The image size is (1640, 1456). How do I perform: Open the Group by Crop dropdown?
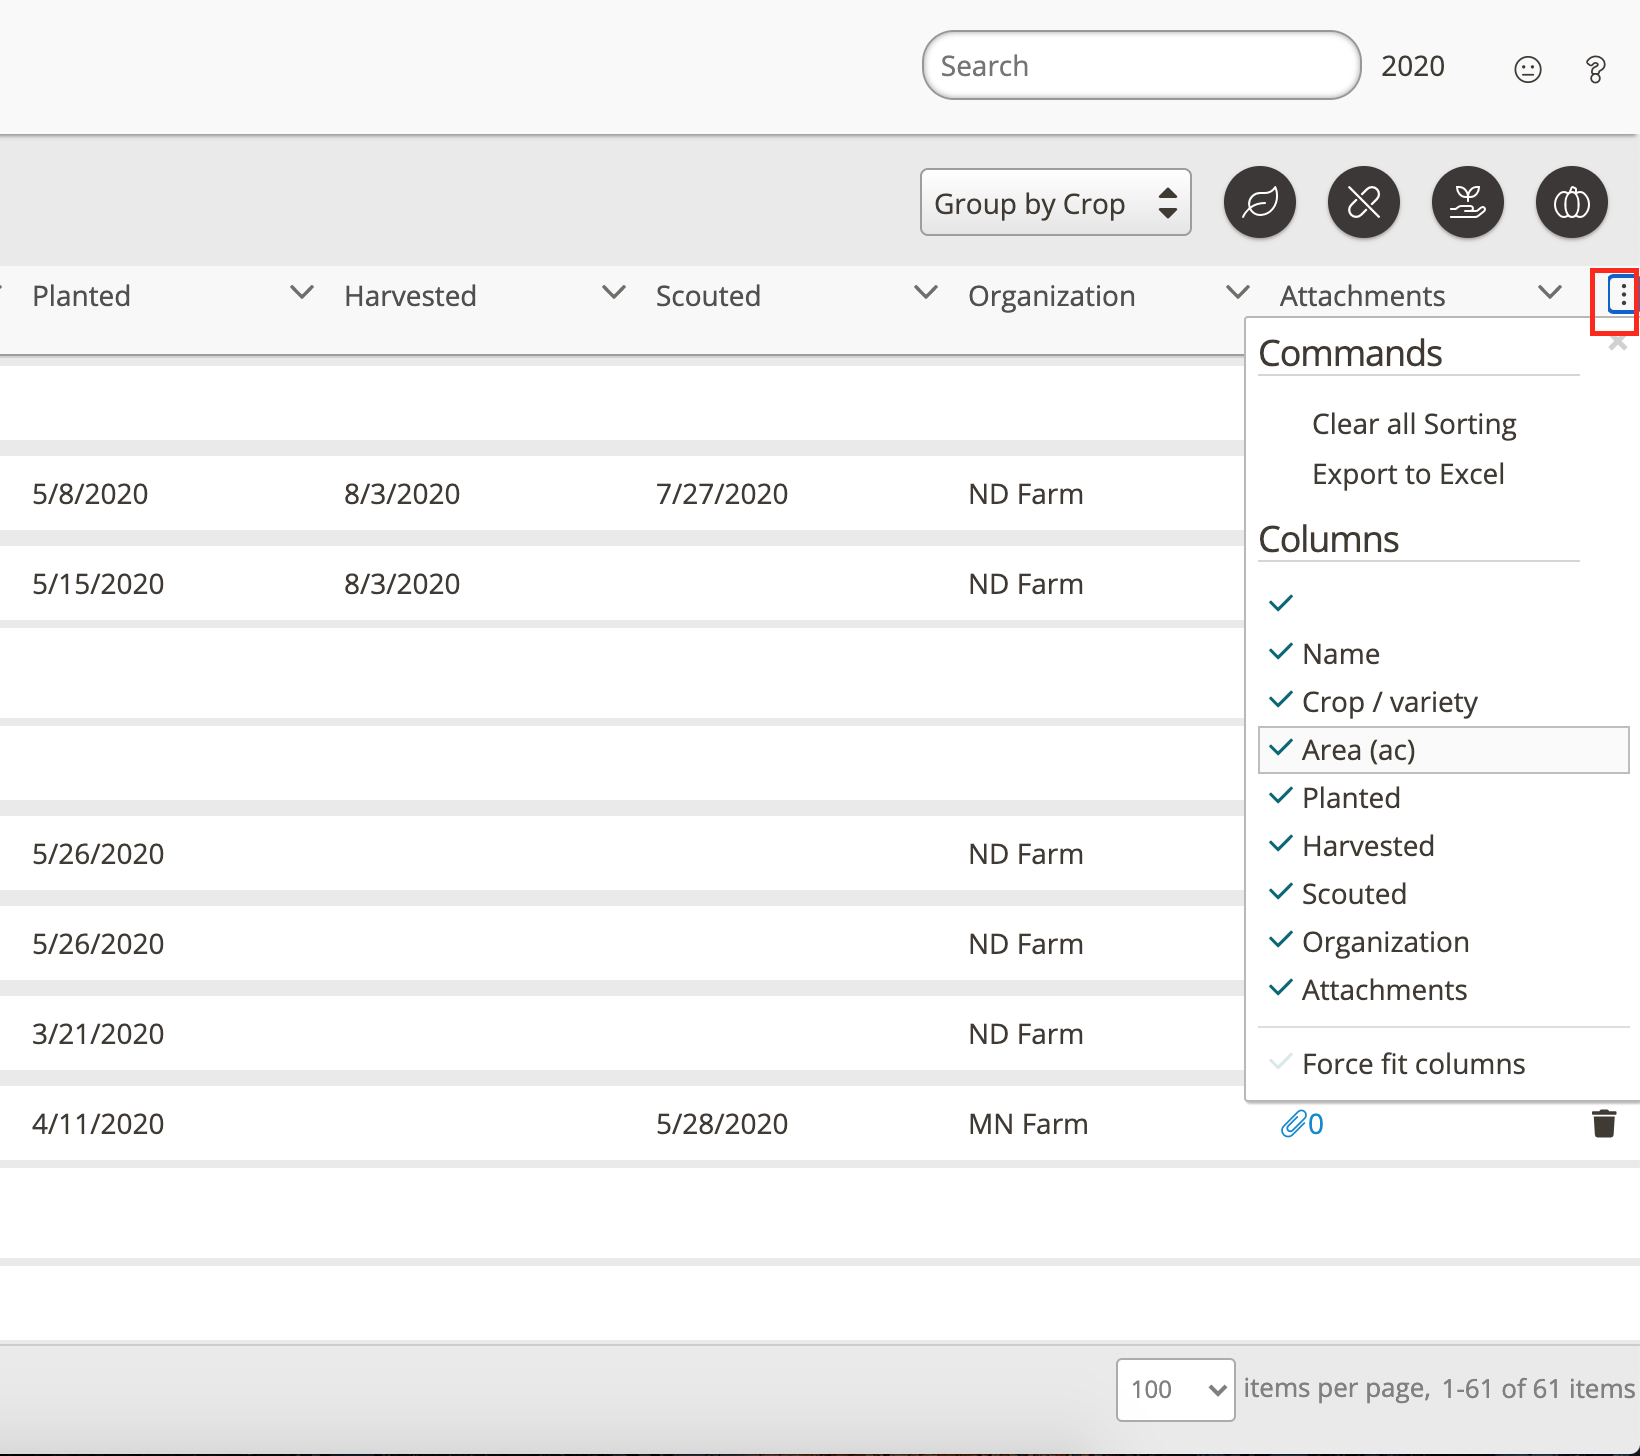pos(1056,203)
